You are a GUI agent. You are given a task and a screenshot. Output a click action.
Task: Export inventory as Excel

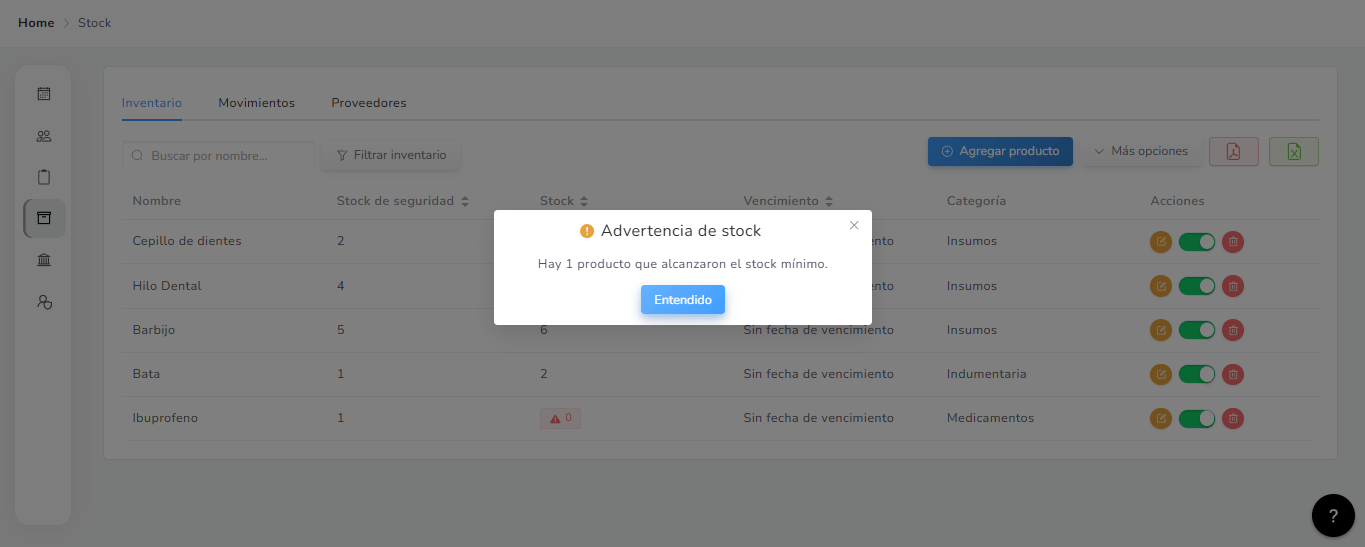1294,151
